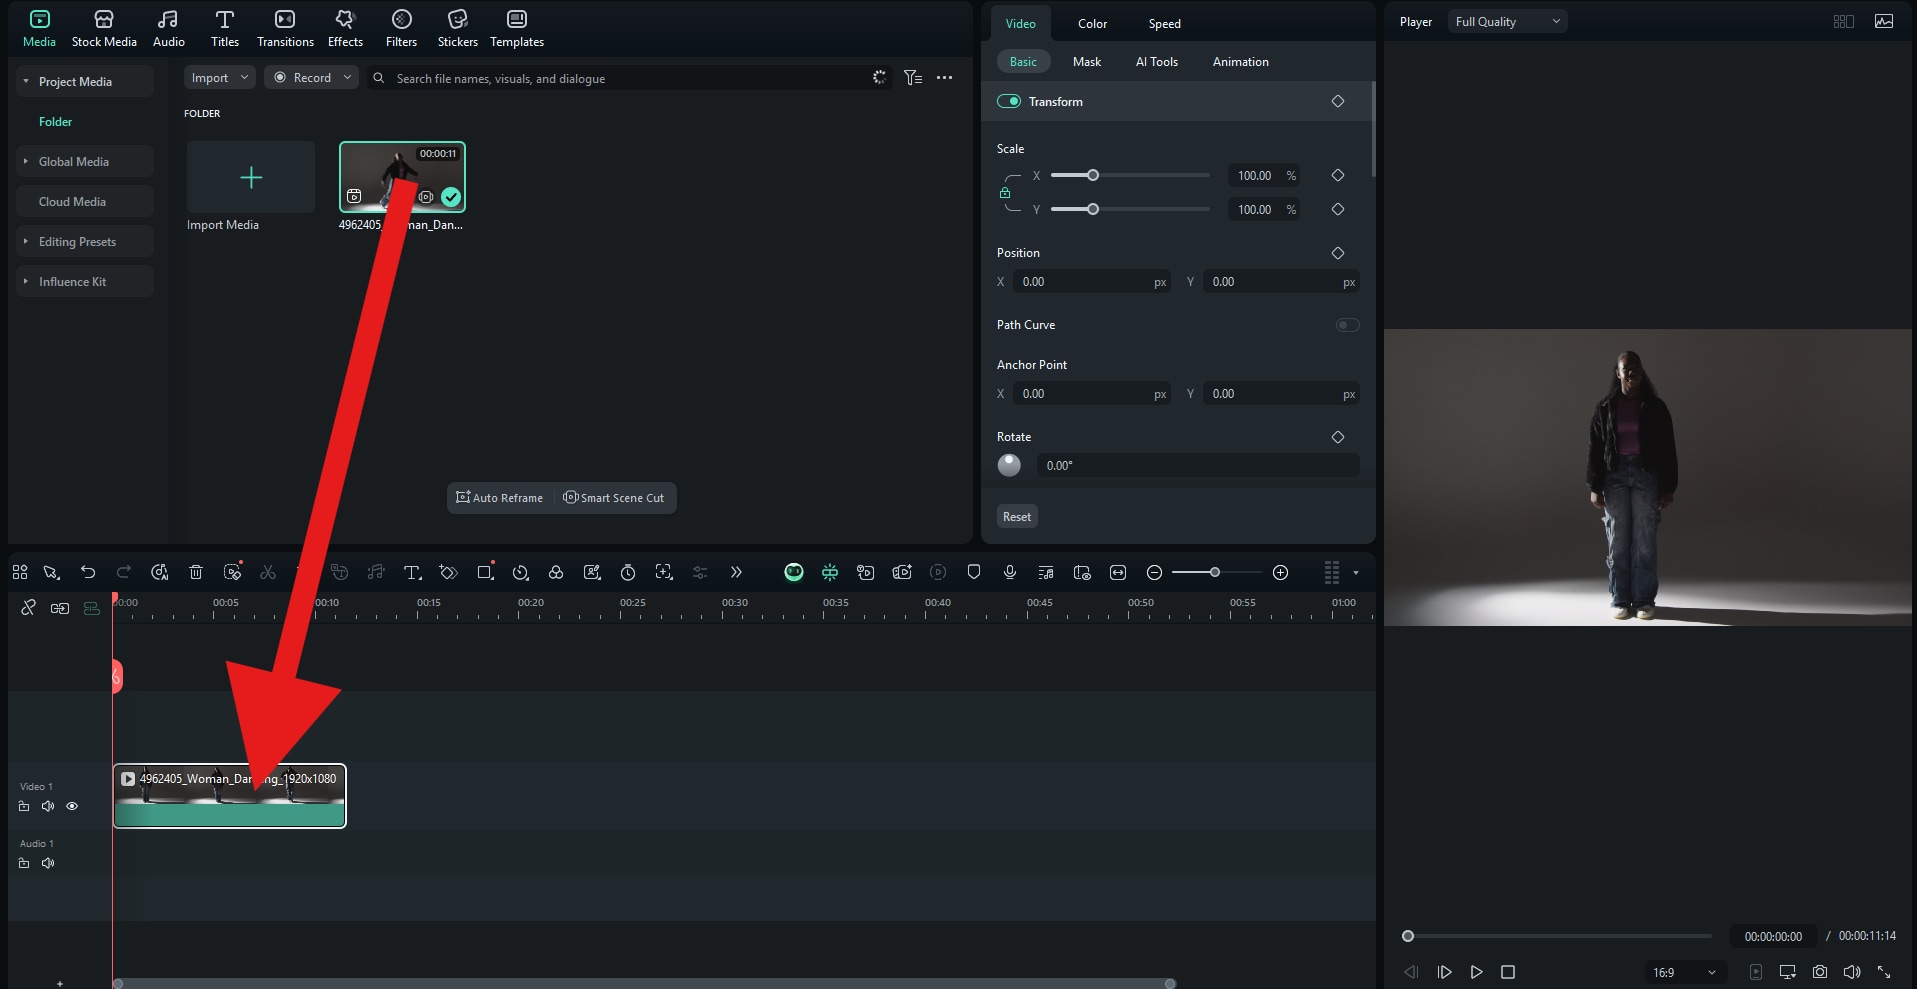Click the Scale X slider handle
The height and width of the screenshot is (989, 1917).
[x=1093, y=175]
